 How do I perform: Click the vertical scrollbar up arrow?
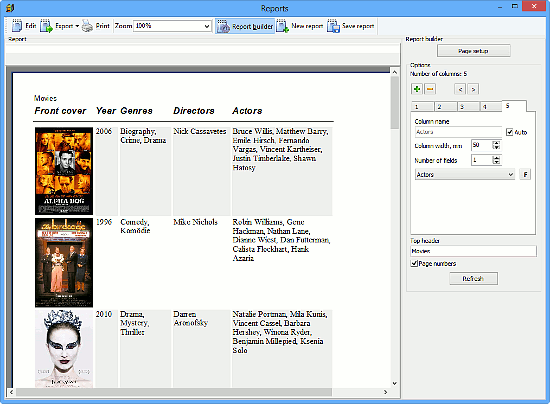395,72
